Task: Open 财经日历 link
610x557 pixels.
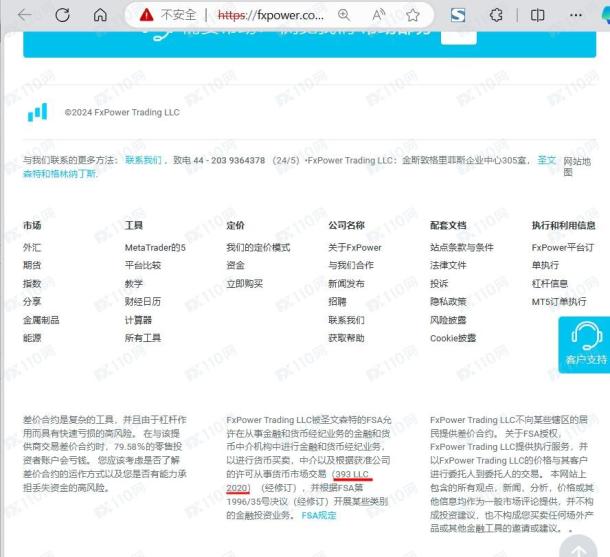Action: pyautogui.click(x=143, y=301)
